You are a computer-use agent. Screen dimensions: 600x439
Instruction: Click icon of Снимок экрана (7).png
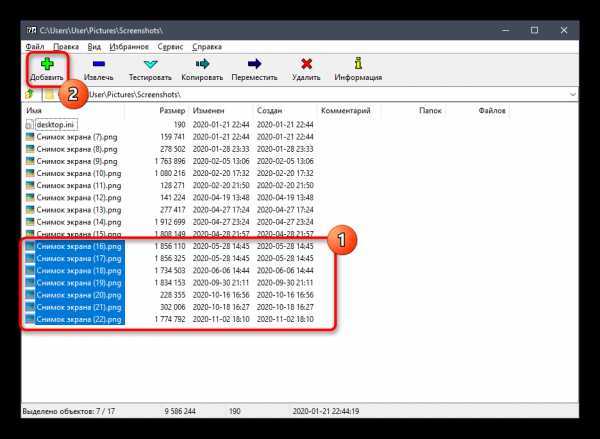tap(30, 137)
